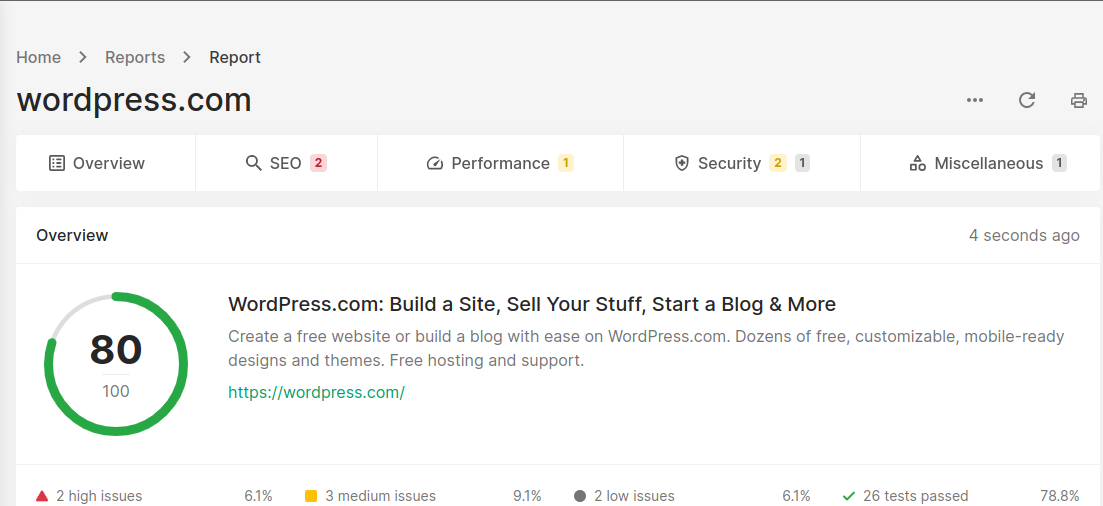Click the green tests passed checkmark
Image resolution: width=1103 pixels, height=506 pixels.
tap(849, 496)
